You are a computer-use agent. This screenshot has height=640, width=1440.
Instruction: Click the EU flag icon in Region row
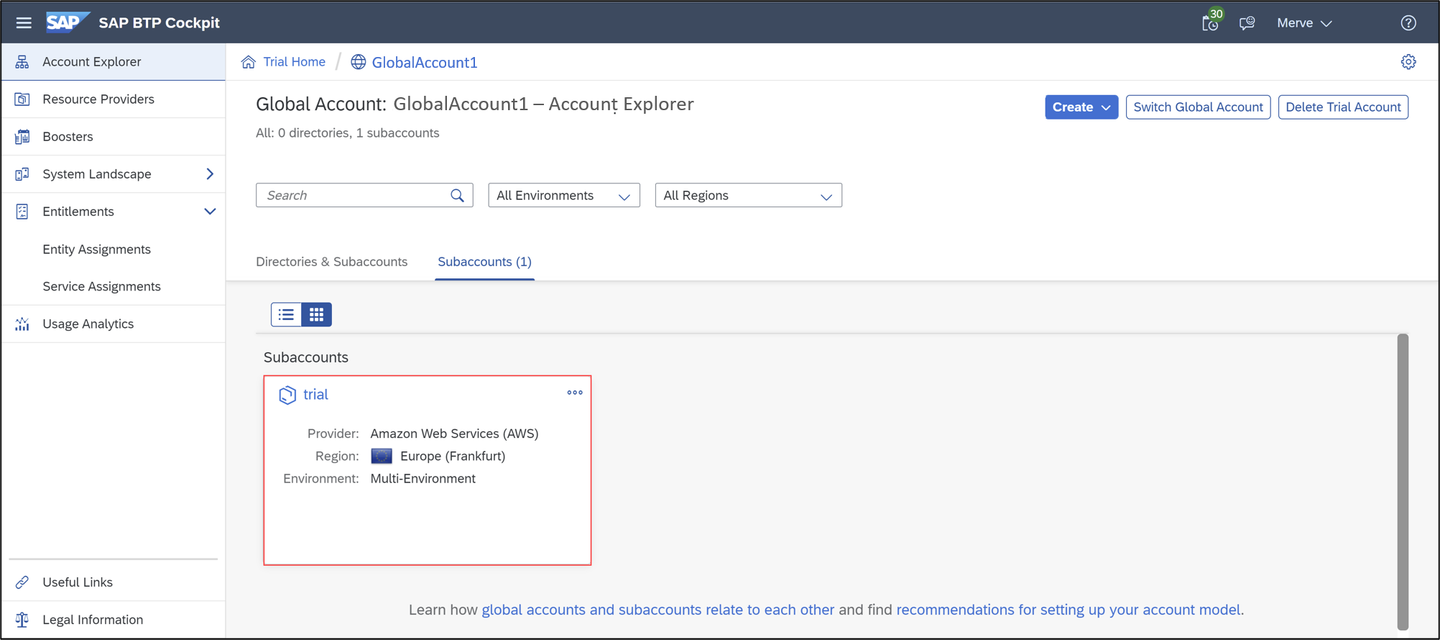click(x=381, y=456)
